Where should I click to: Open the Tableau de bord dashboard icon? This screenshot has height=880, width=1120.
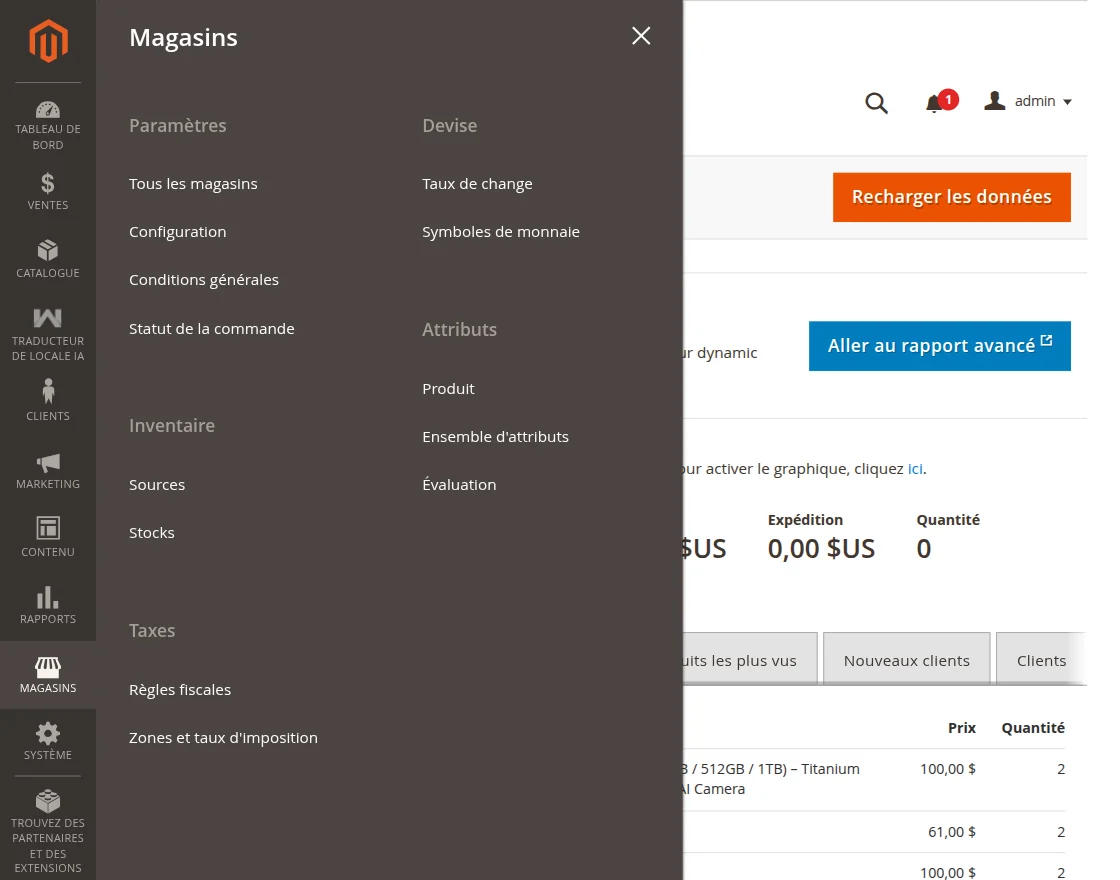coord(48,110)
